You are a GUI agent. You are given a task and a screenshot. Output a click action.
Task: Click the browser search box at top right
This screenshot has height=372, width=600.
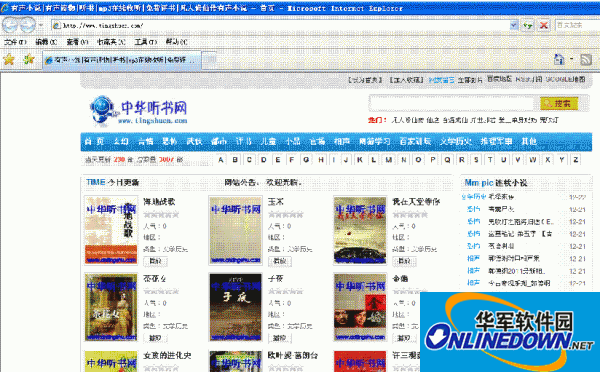[x=577, y=25]
